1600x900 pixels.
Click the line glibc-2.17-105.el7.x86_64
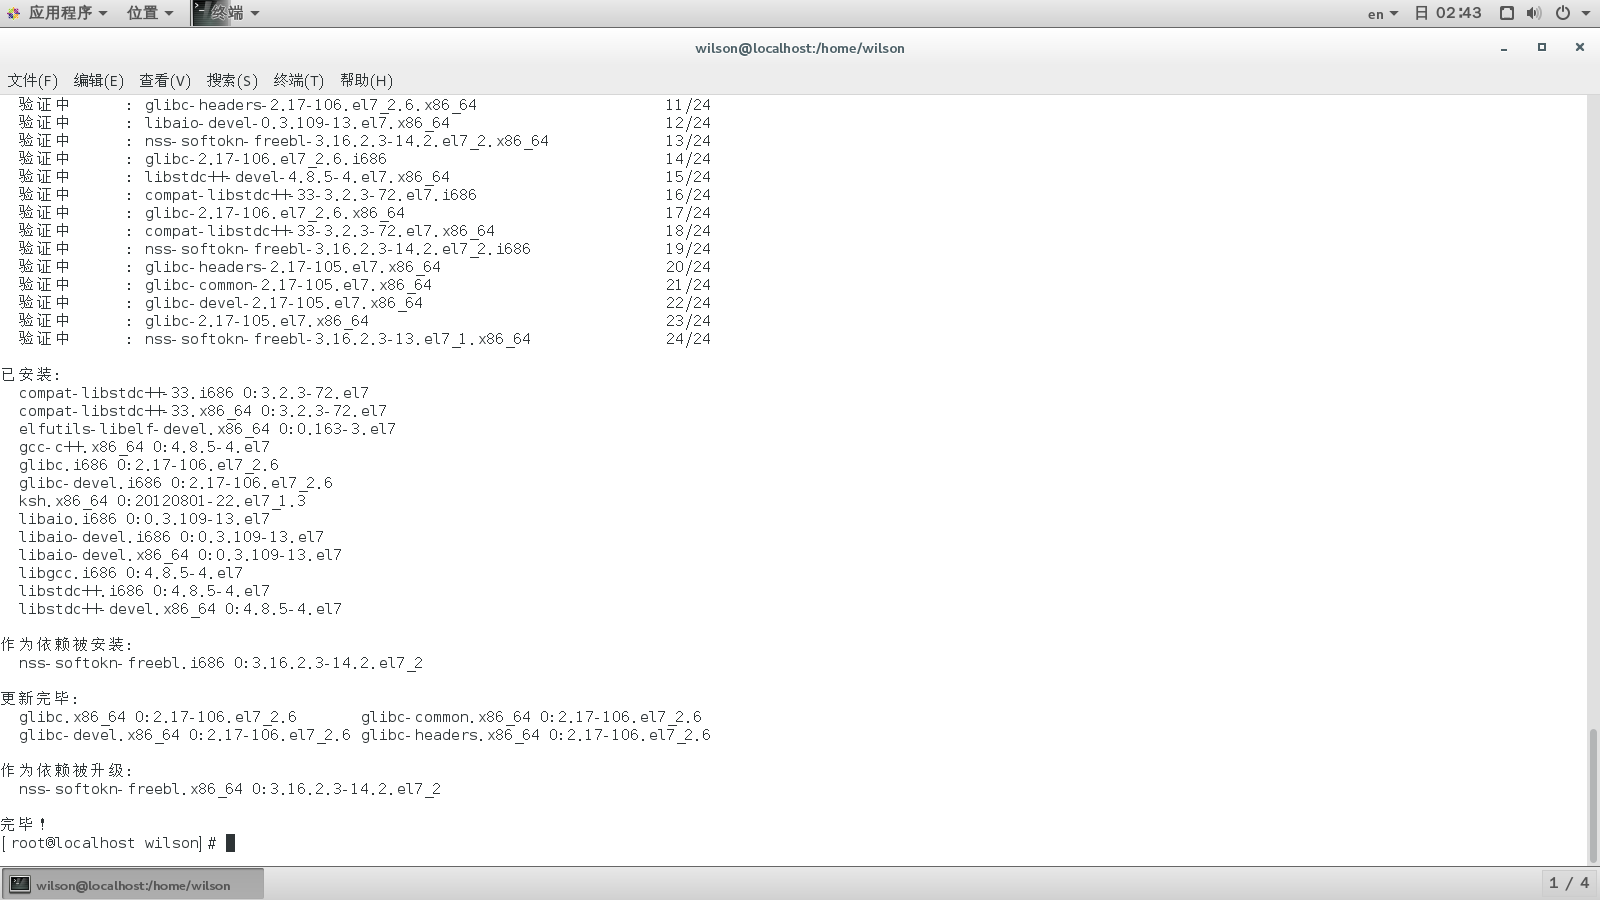257,321
